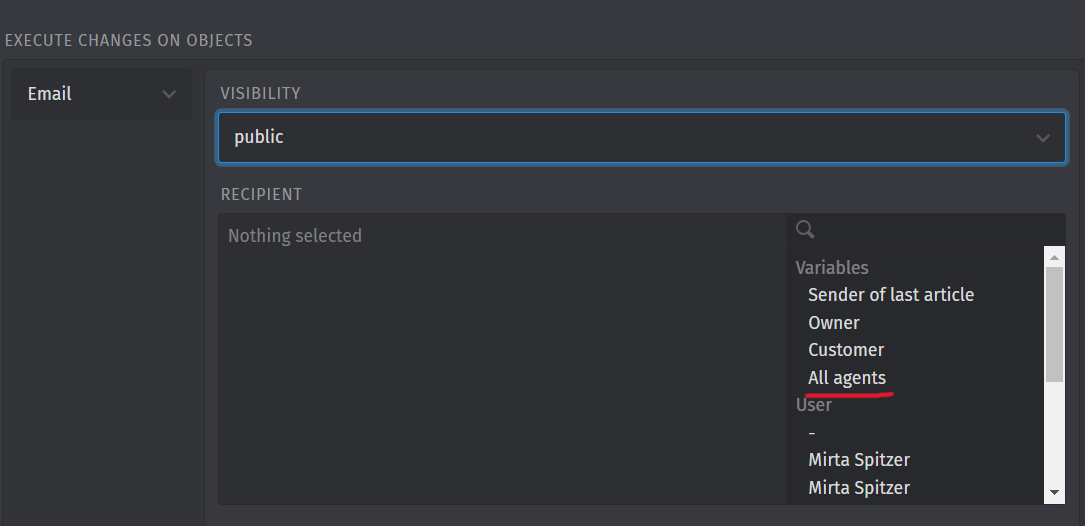Select Sender of last article variable
The height and width of the screenshot is (526, 1085).
pyautogui.click(x=891, y=295)
